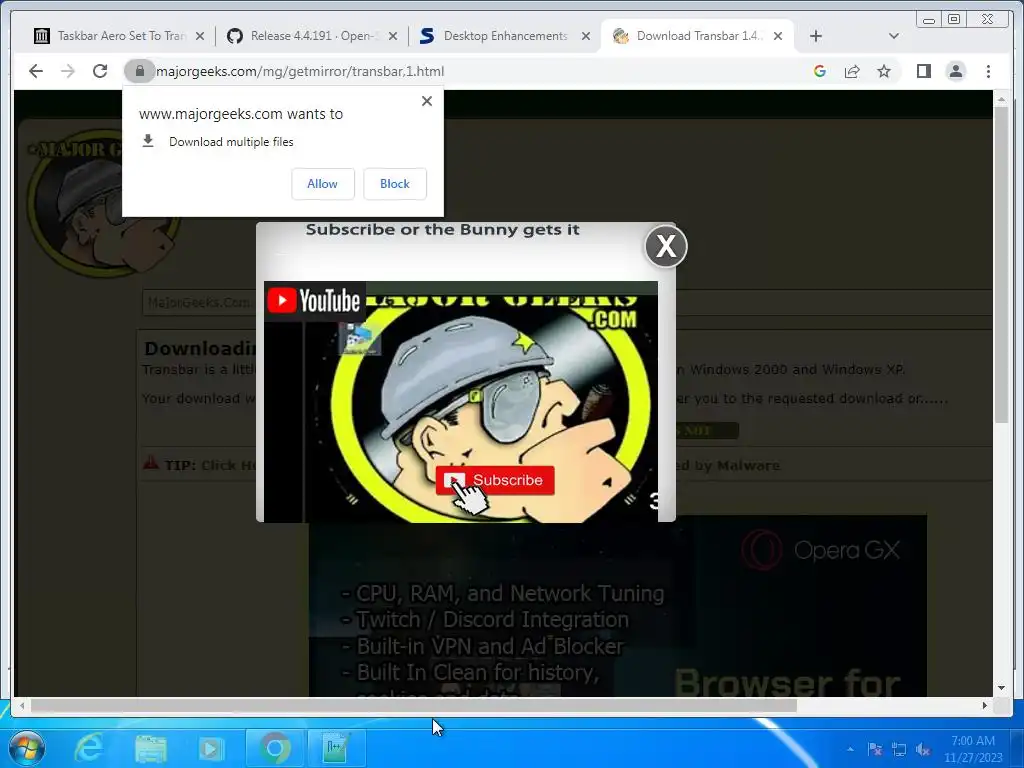Select Chrome in the taskbar
This screenshot has width=1024, height=768.
click(275, 748)
